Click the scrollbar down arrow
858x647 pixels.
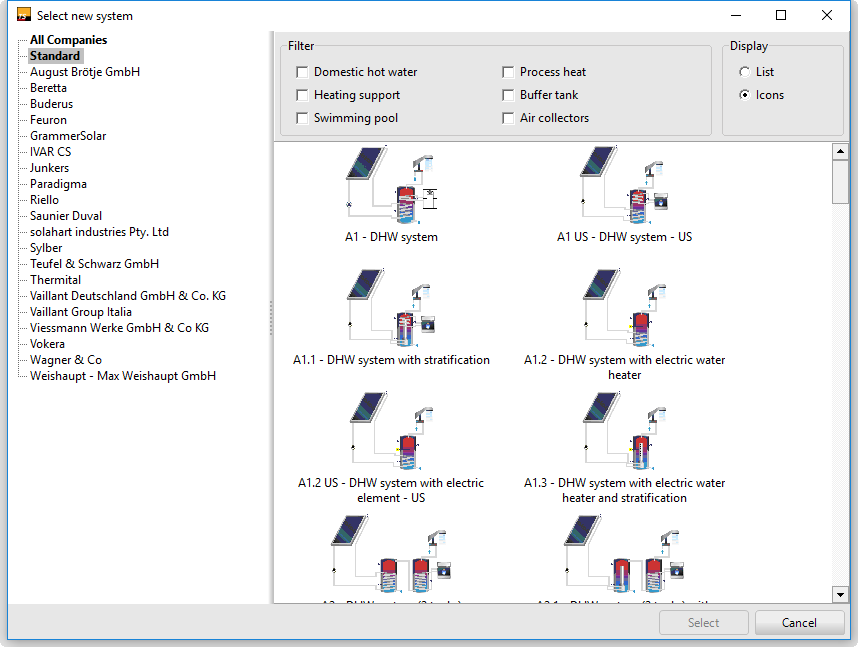point(840,594)
